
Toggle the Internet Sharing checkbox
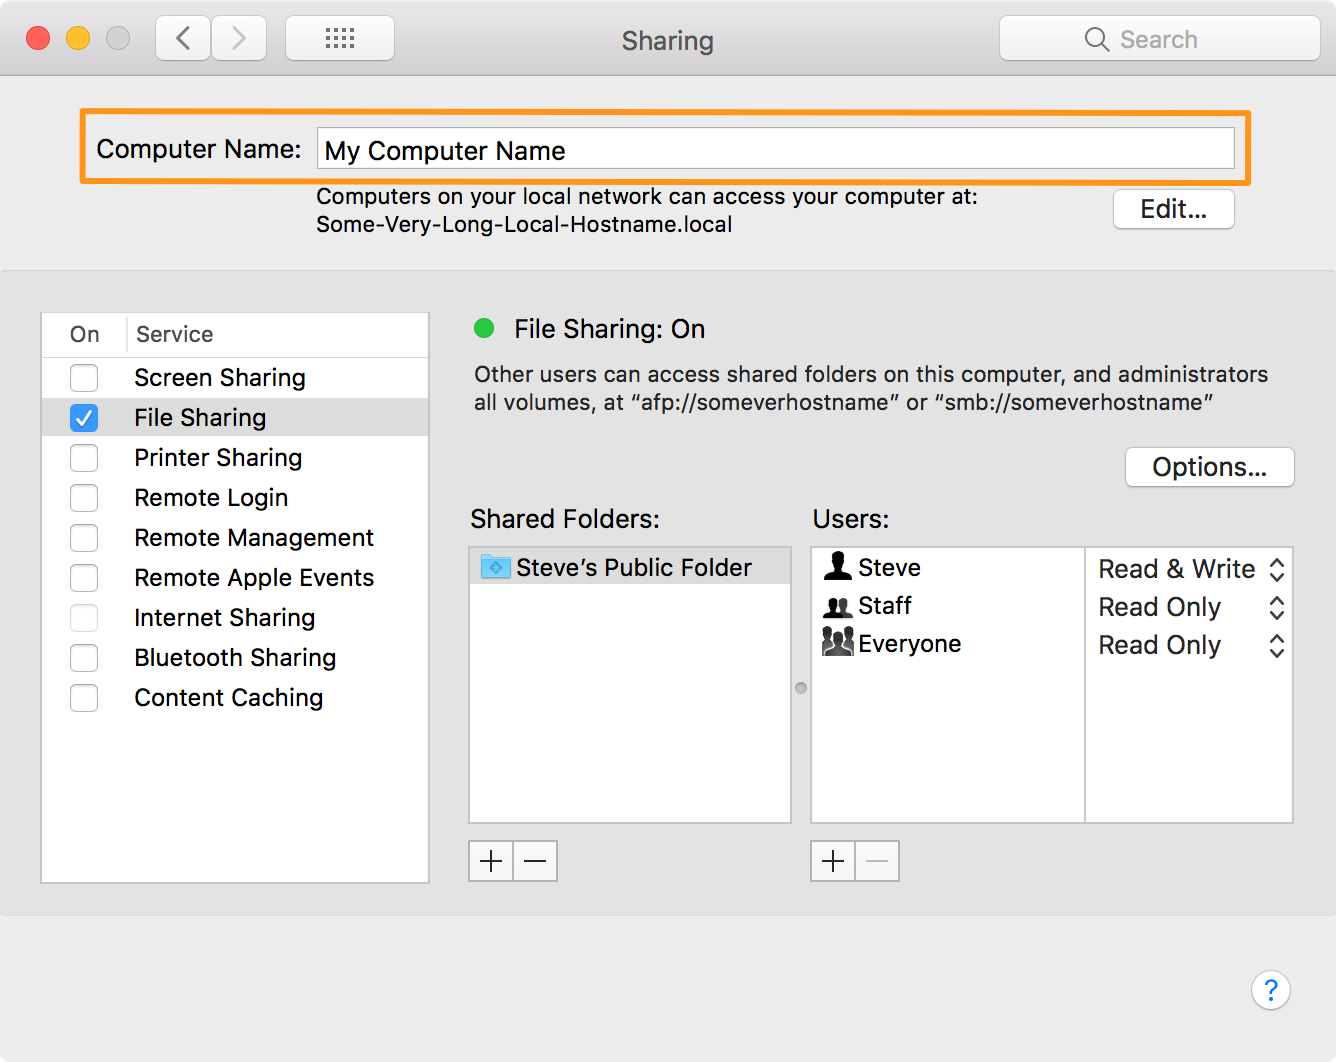(x=84, y=618)
